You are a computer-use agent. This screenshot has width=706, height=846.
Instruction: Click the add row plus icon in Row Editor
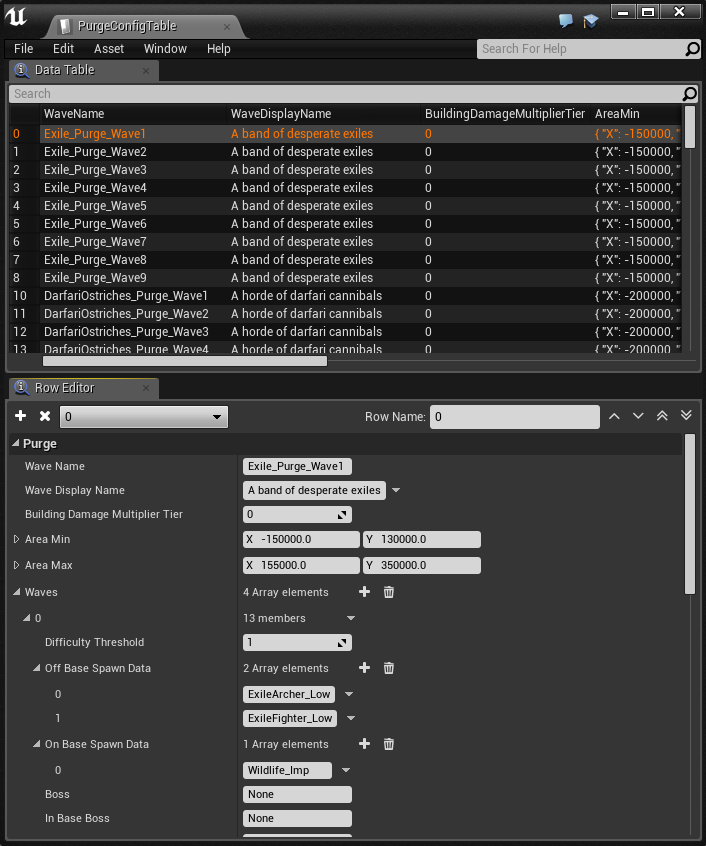click(21, 416)
